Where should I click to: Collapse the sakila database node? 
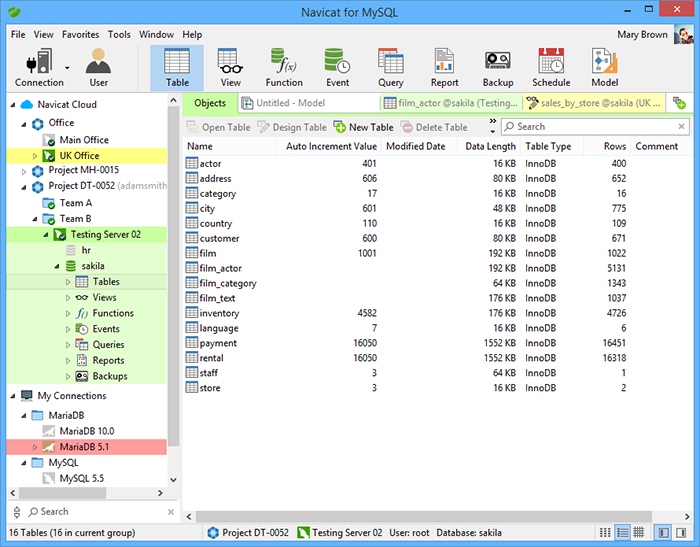pos(57,267)
